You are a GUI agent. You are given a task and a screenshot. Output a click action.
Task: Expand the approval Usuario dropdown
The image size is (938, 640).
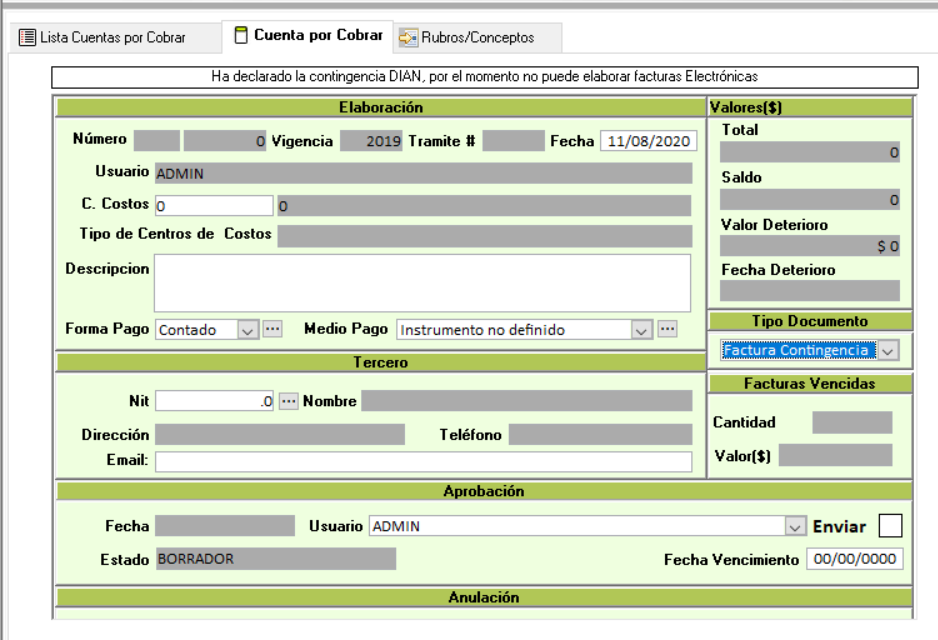click(x=795, y=526)
